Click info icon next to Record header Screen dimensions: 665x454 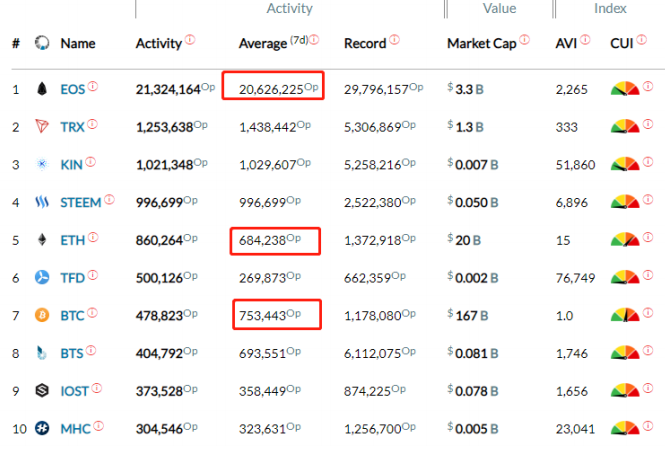pos(394,39)
